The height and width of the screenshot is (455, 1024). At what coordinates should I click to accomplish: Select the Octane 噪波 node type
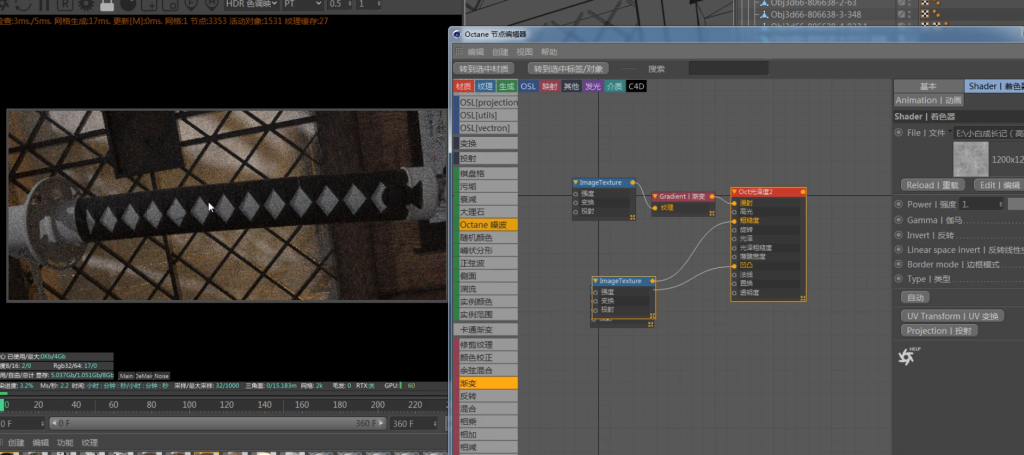(485, 225)
